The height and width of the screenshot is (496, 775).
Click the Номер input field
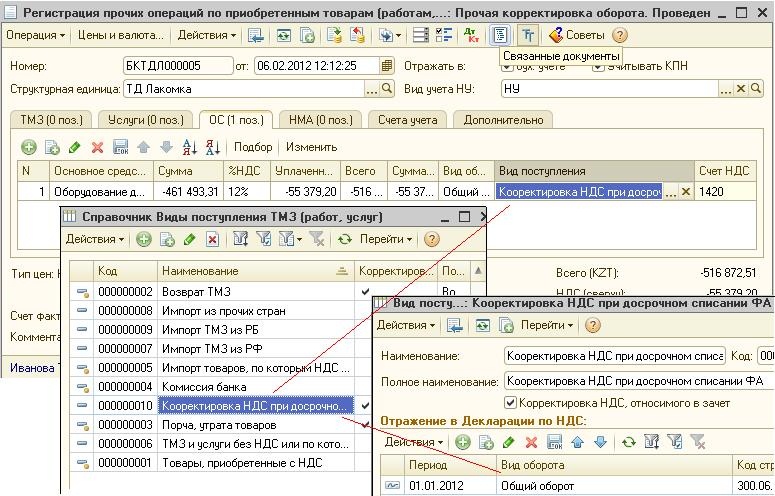pos(176,66)
